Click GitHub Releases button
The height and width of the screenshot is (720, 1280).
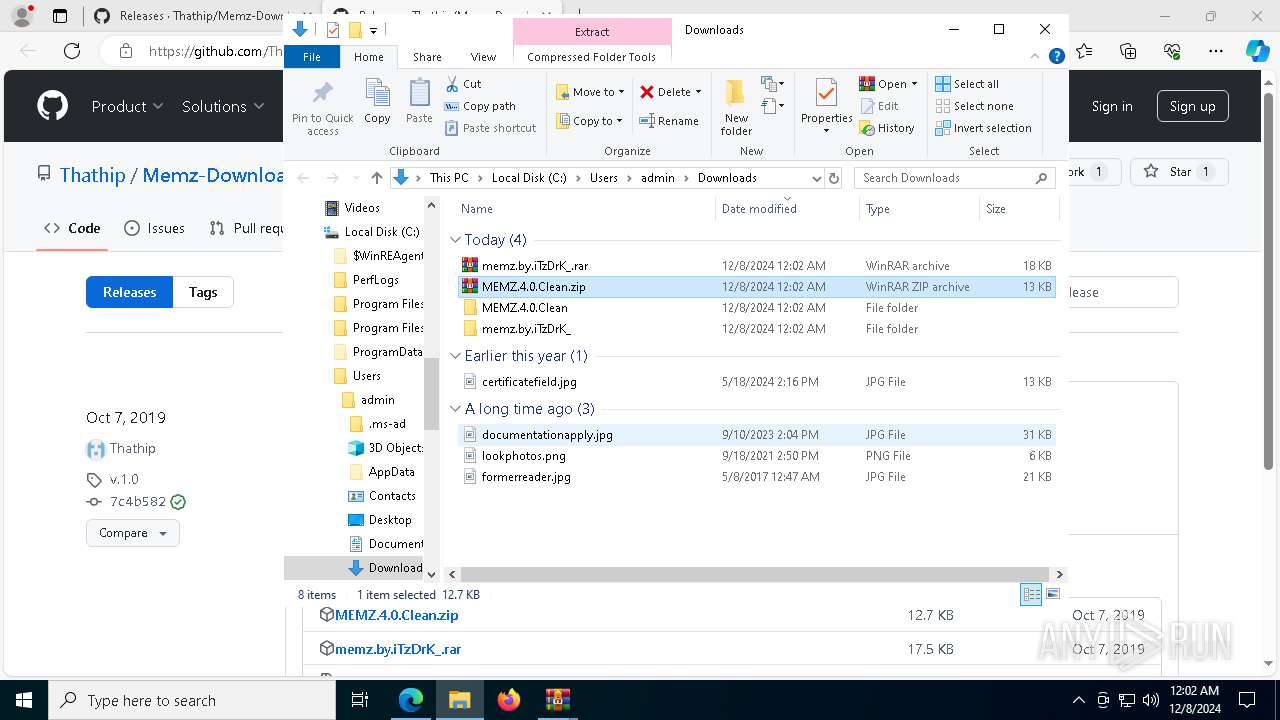pos(130,292)
